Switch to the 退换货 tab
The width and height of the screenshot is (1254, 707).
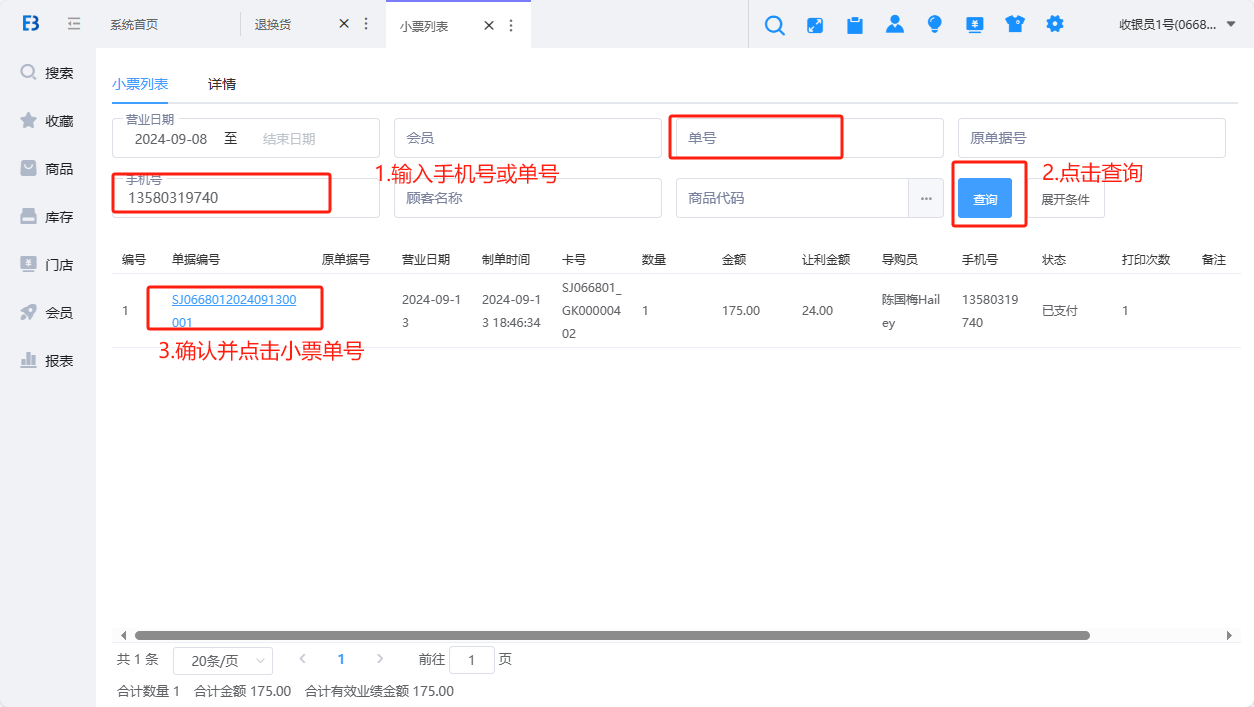[273, 25]
